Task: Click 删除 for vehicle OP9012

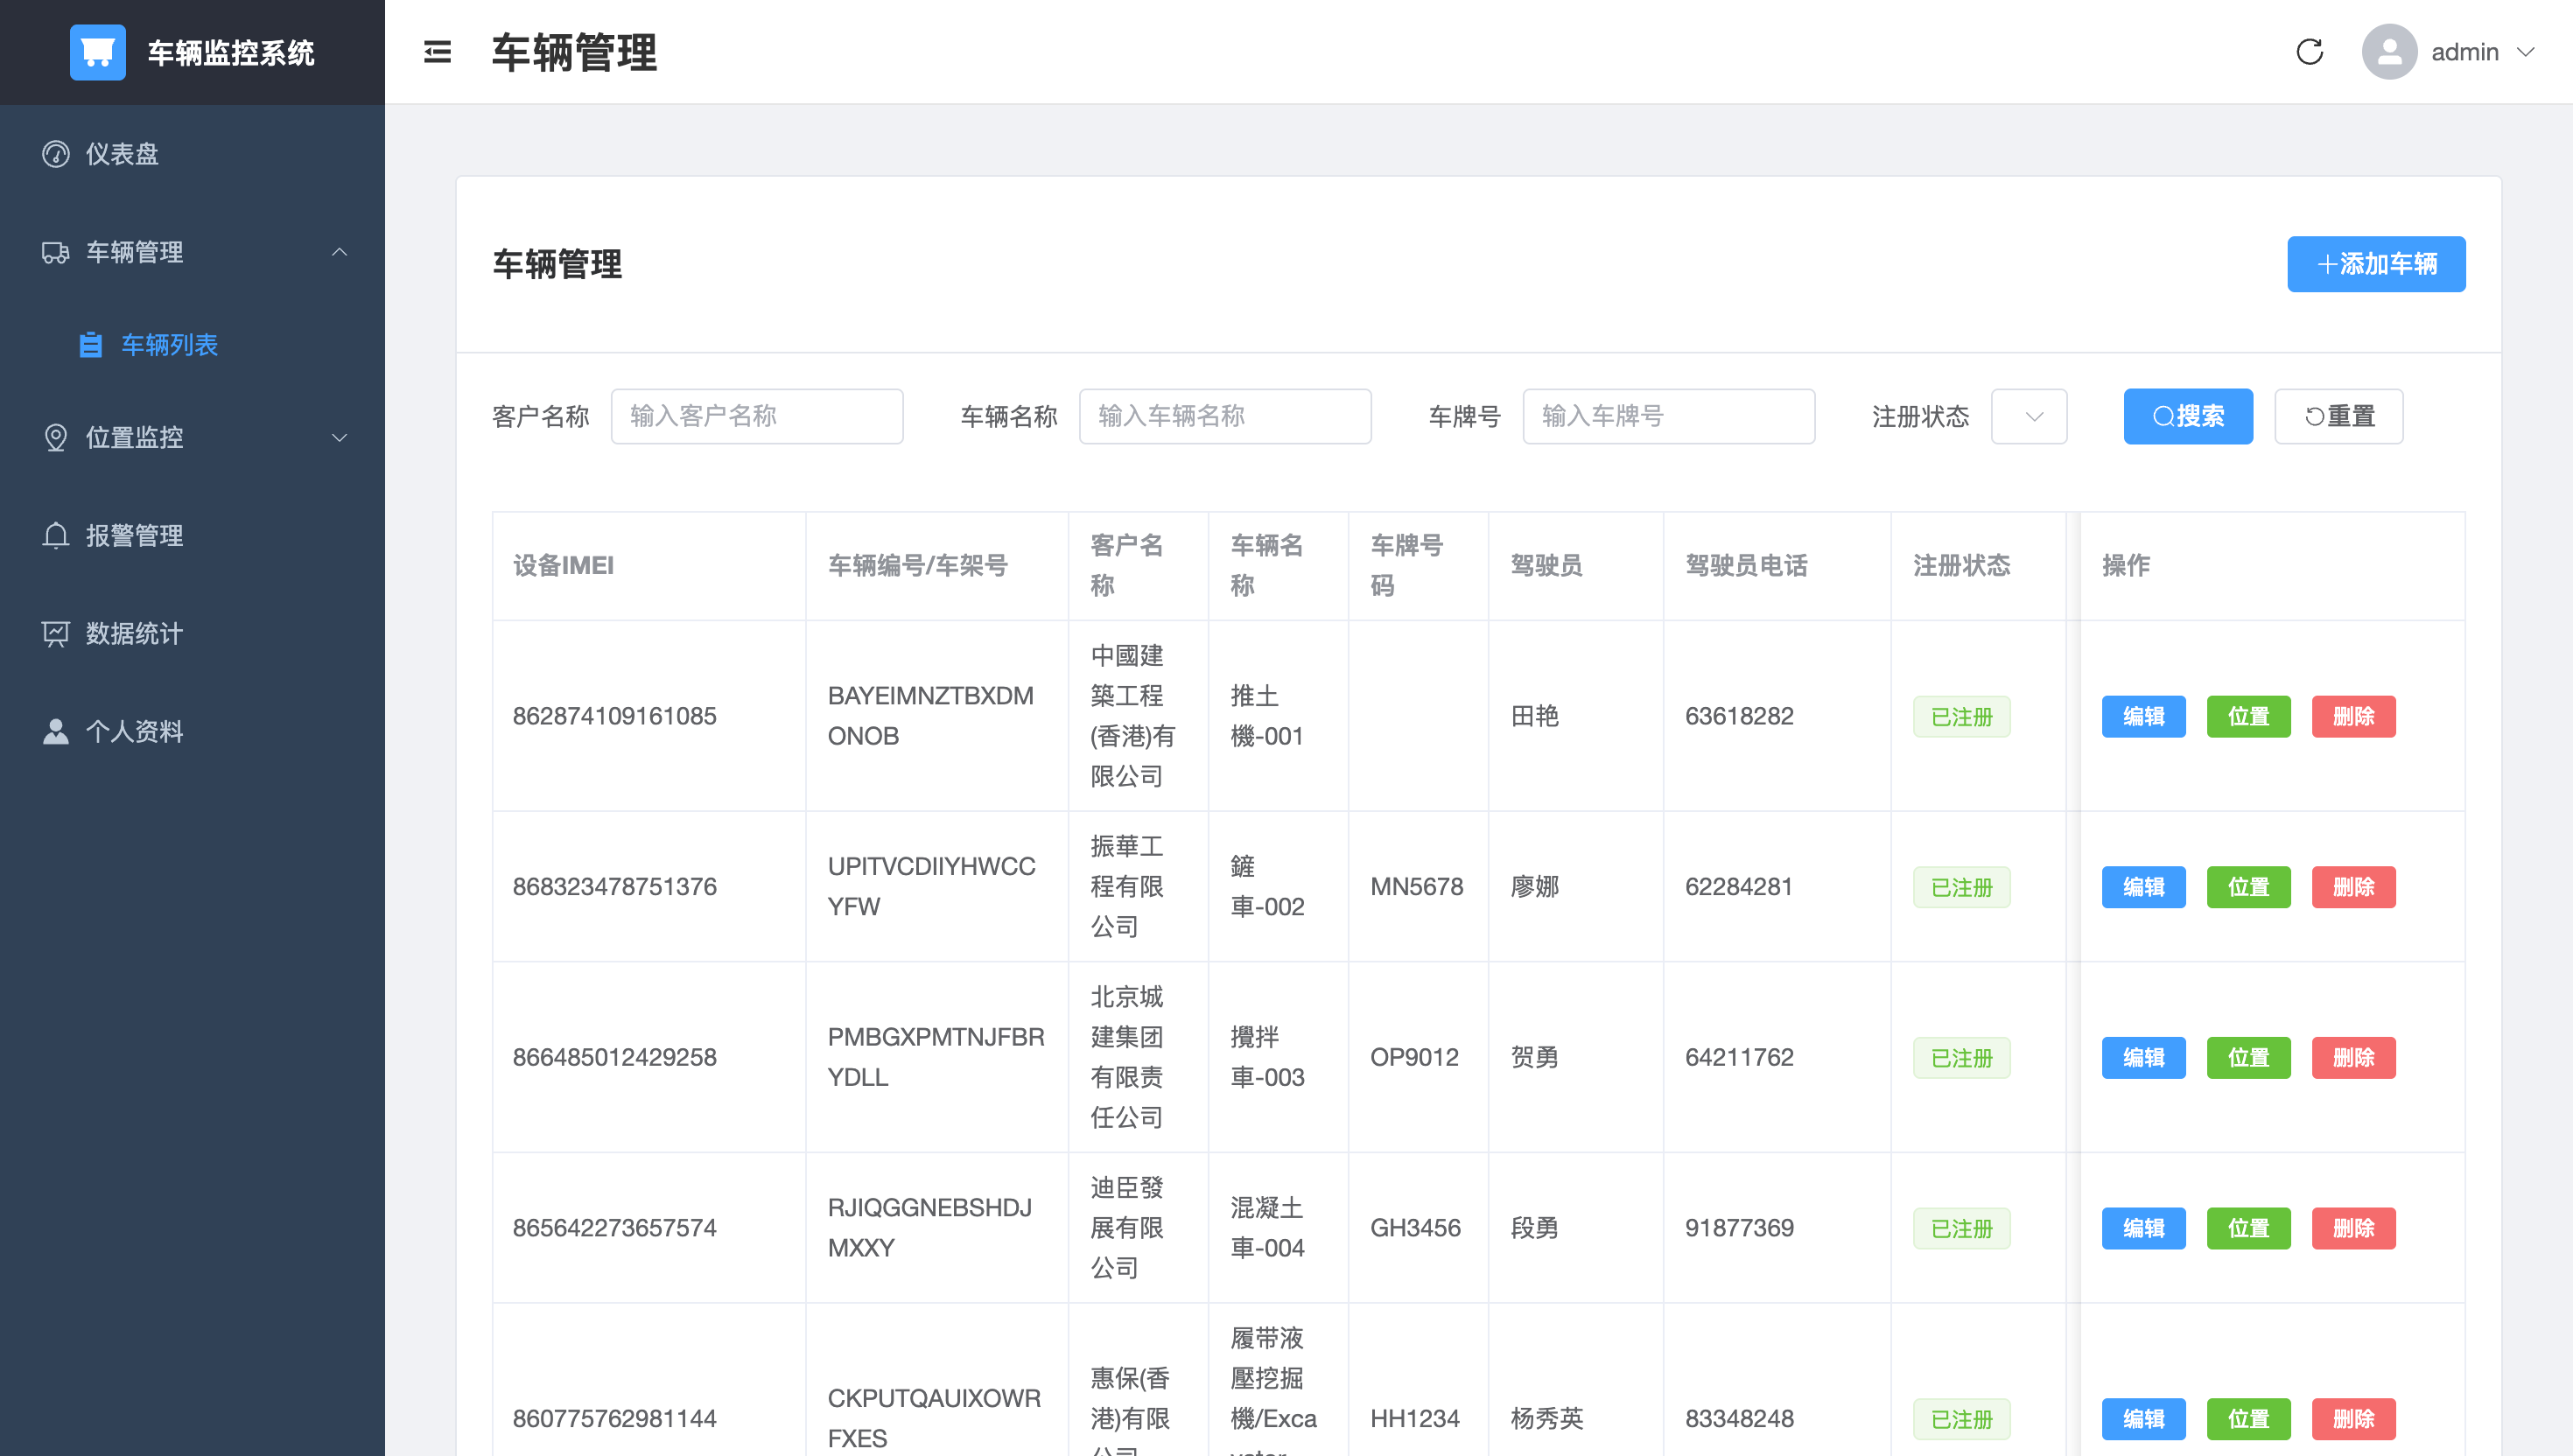Action: (2352, 1057)
